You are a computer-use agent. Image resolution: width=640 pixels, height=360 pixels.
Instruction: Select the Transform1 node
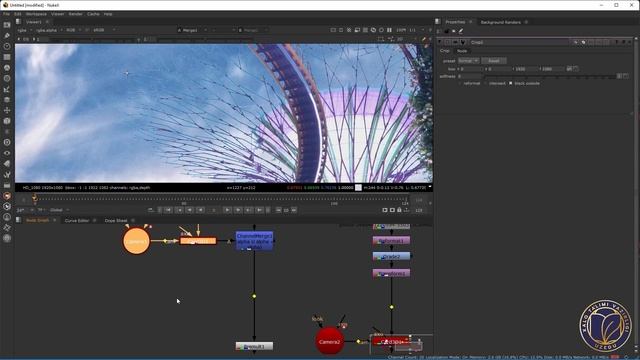click(391, 273)
